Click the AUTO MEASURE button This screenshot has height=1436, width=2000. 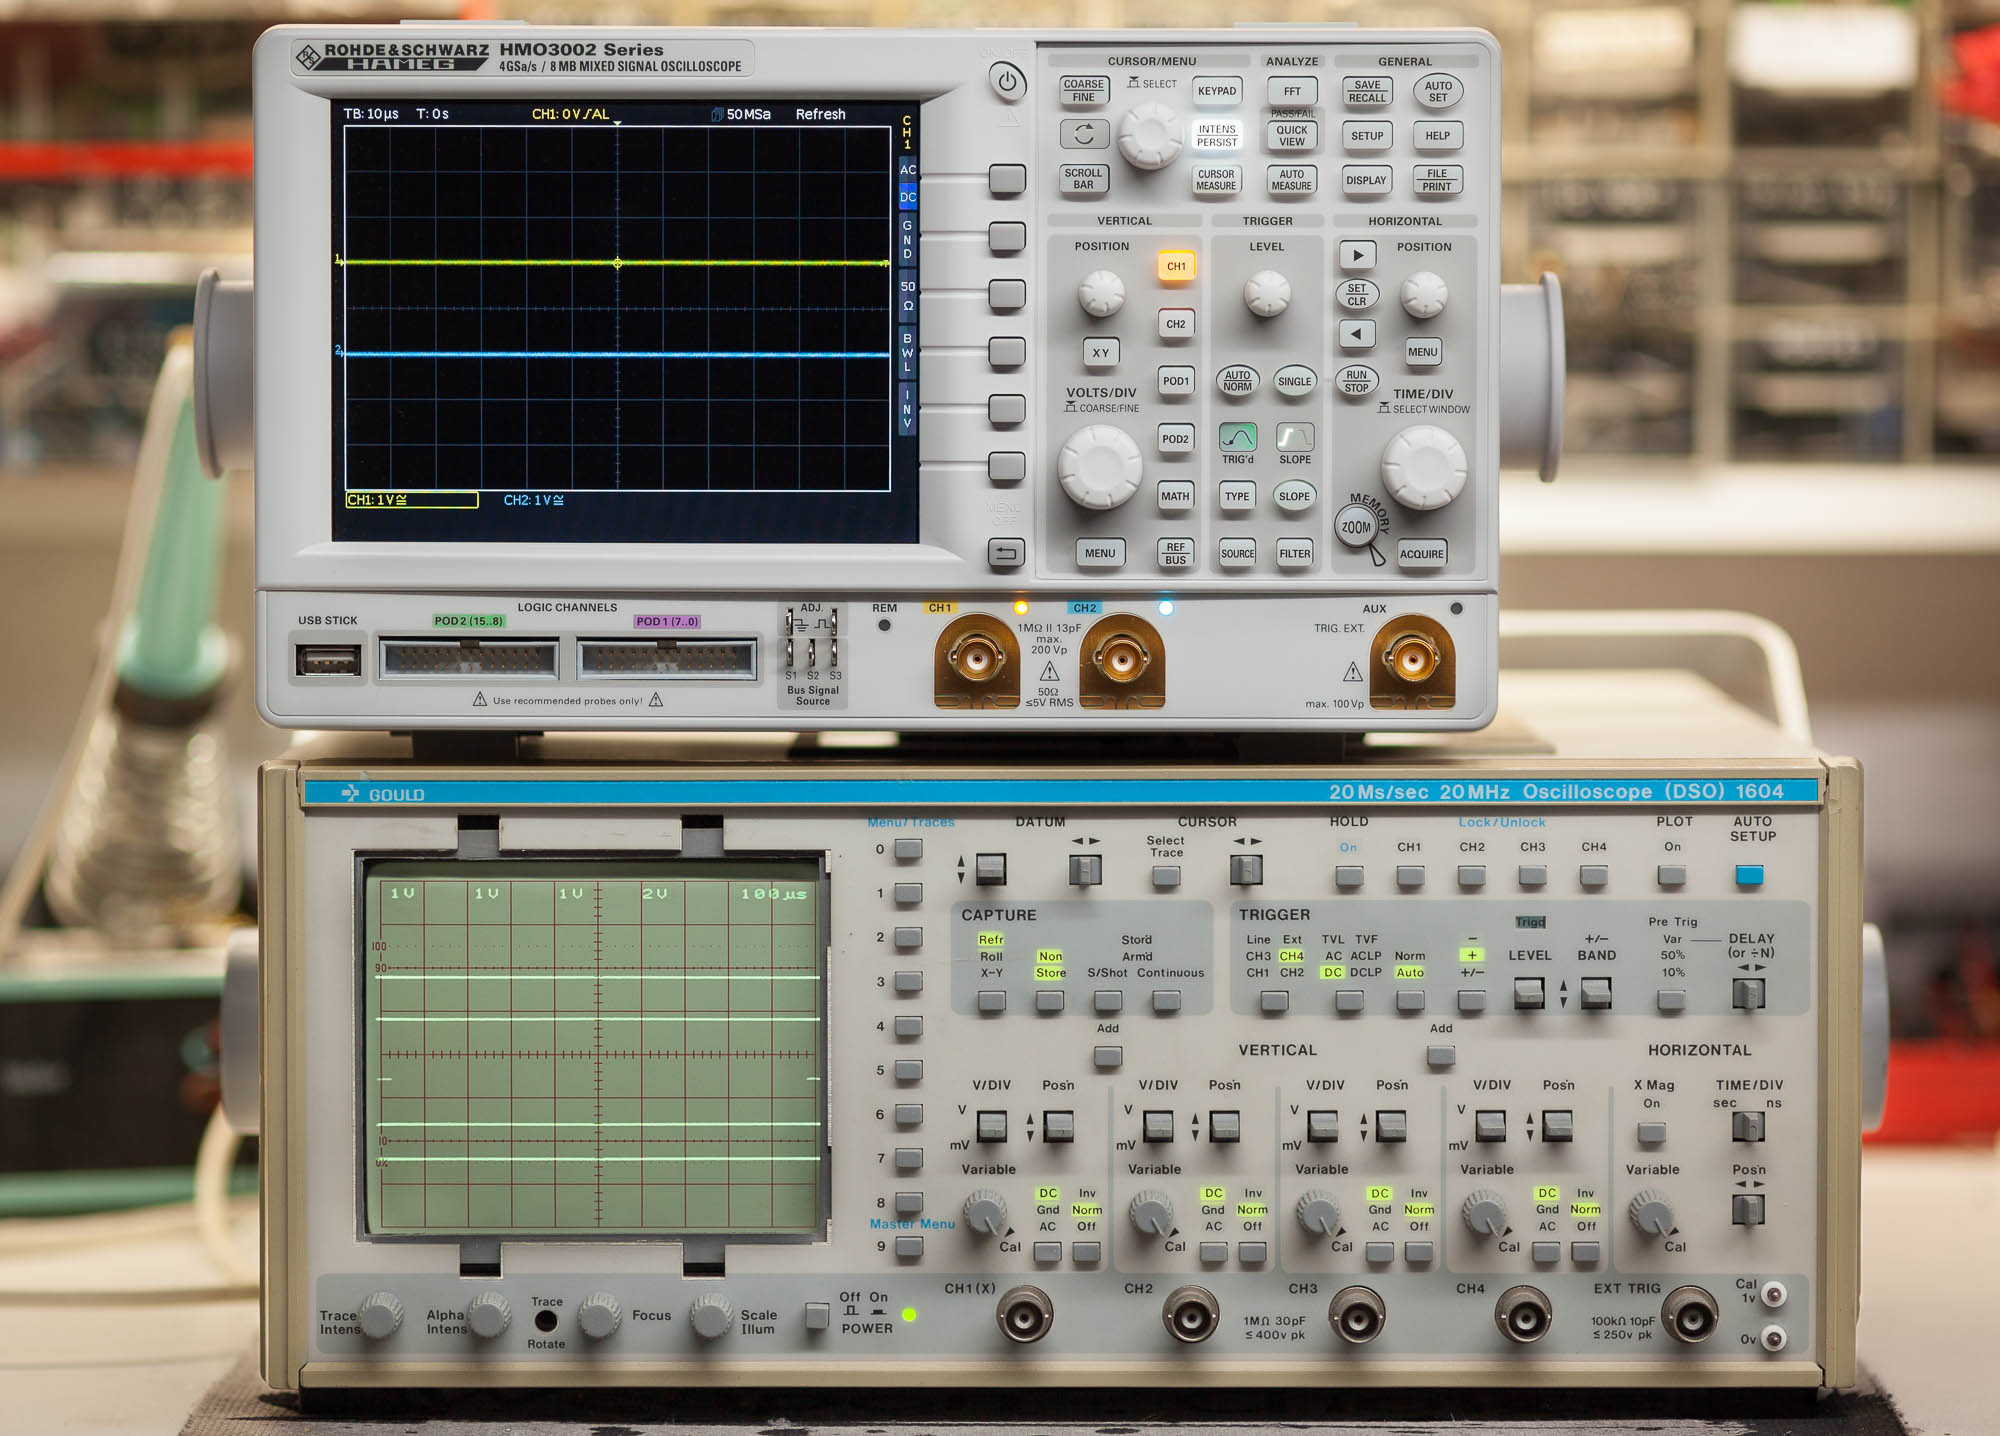point(1291,180)
